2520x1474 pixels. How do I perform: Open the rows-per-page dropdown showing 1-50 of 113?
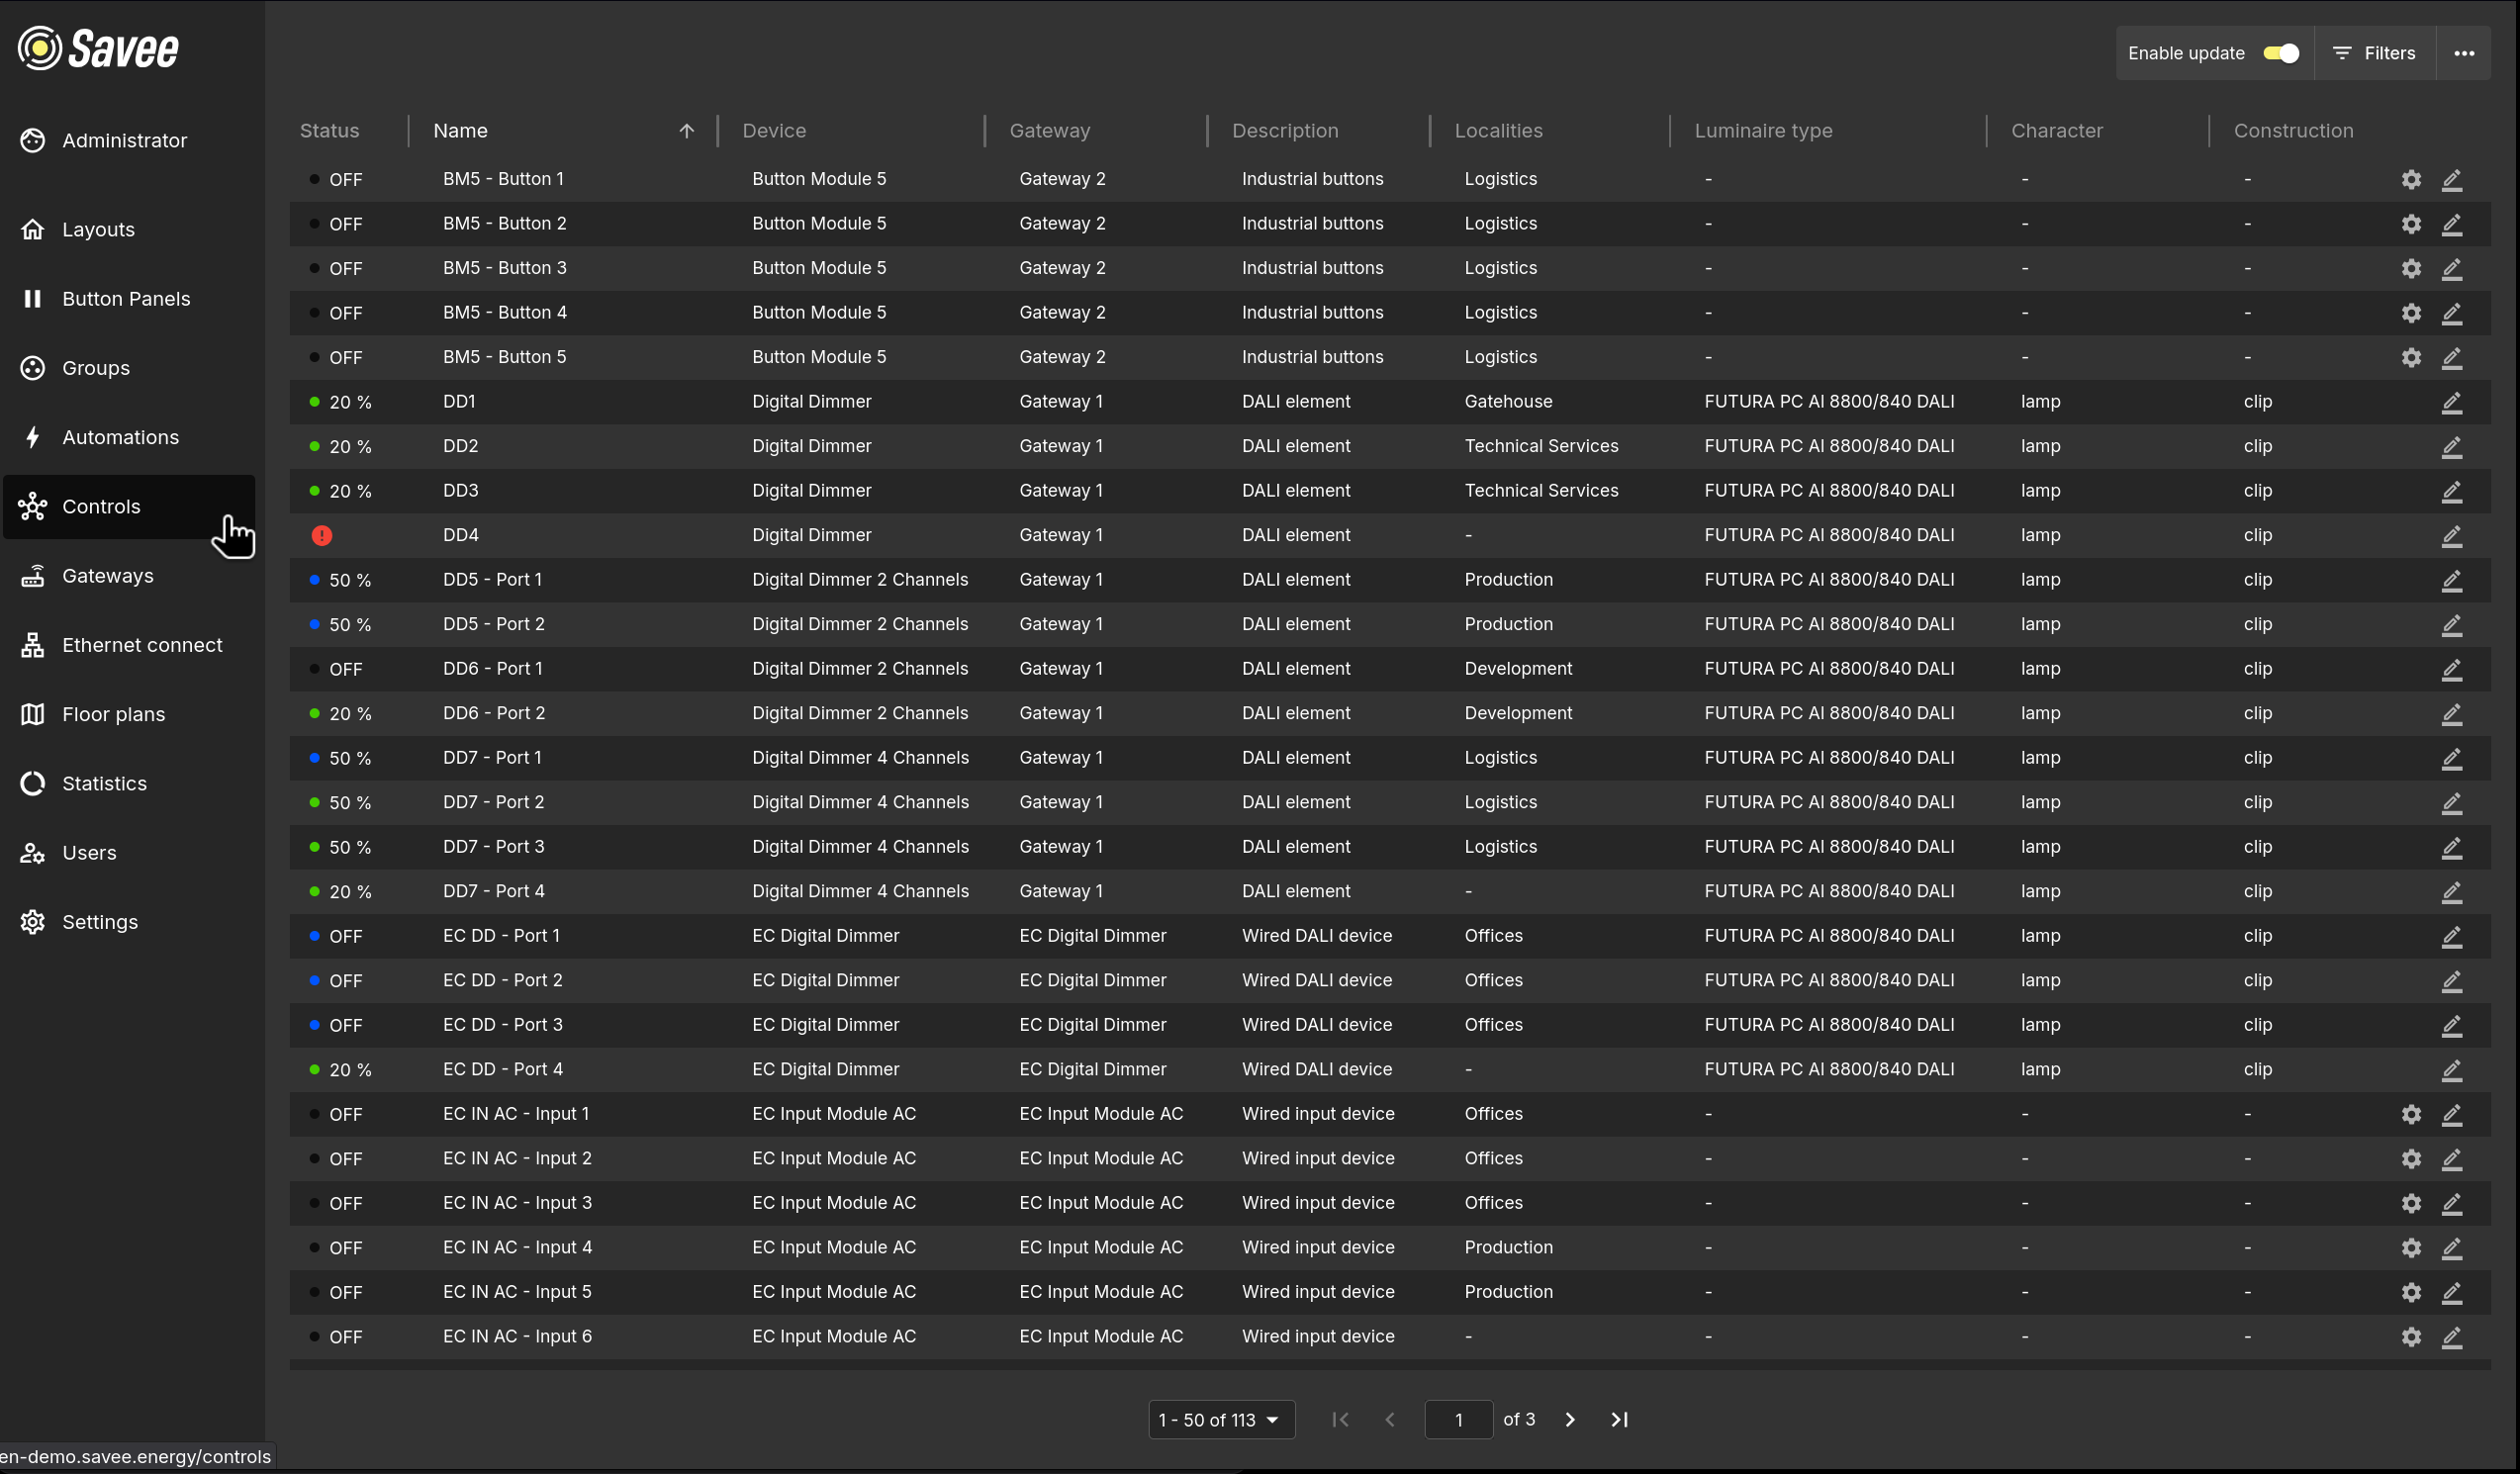[x=1220, y=1419]
